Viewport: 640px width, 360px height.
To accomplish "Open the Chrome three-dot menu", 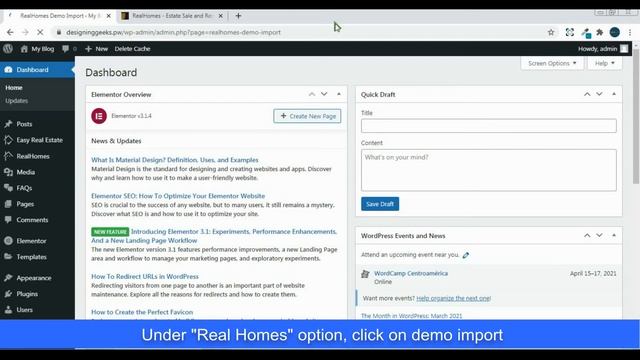I will point(630,32).
